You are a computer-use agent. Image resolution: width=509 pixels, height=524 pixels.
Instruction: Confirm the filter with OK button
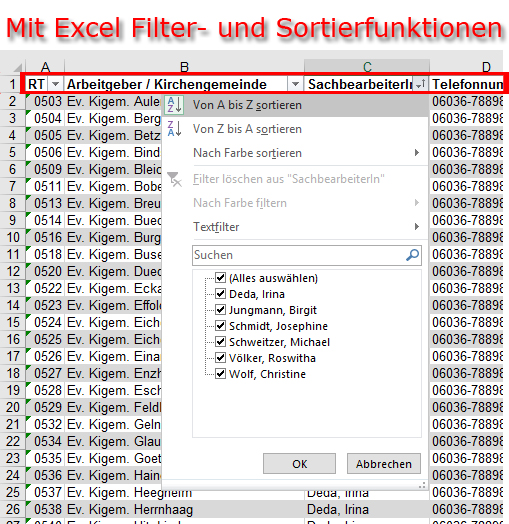pos(299,464)
